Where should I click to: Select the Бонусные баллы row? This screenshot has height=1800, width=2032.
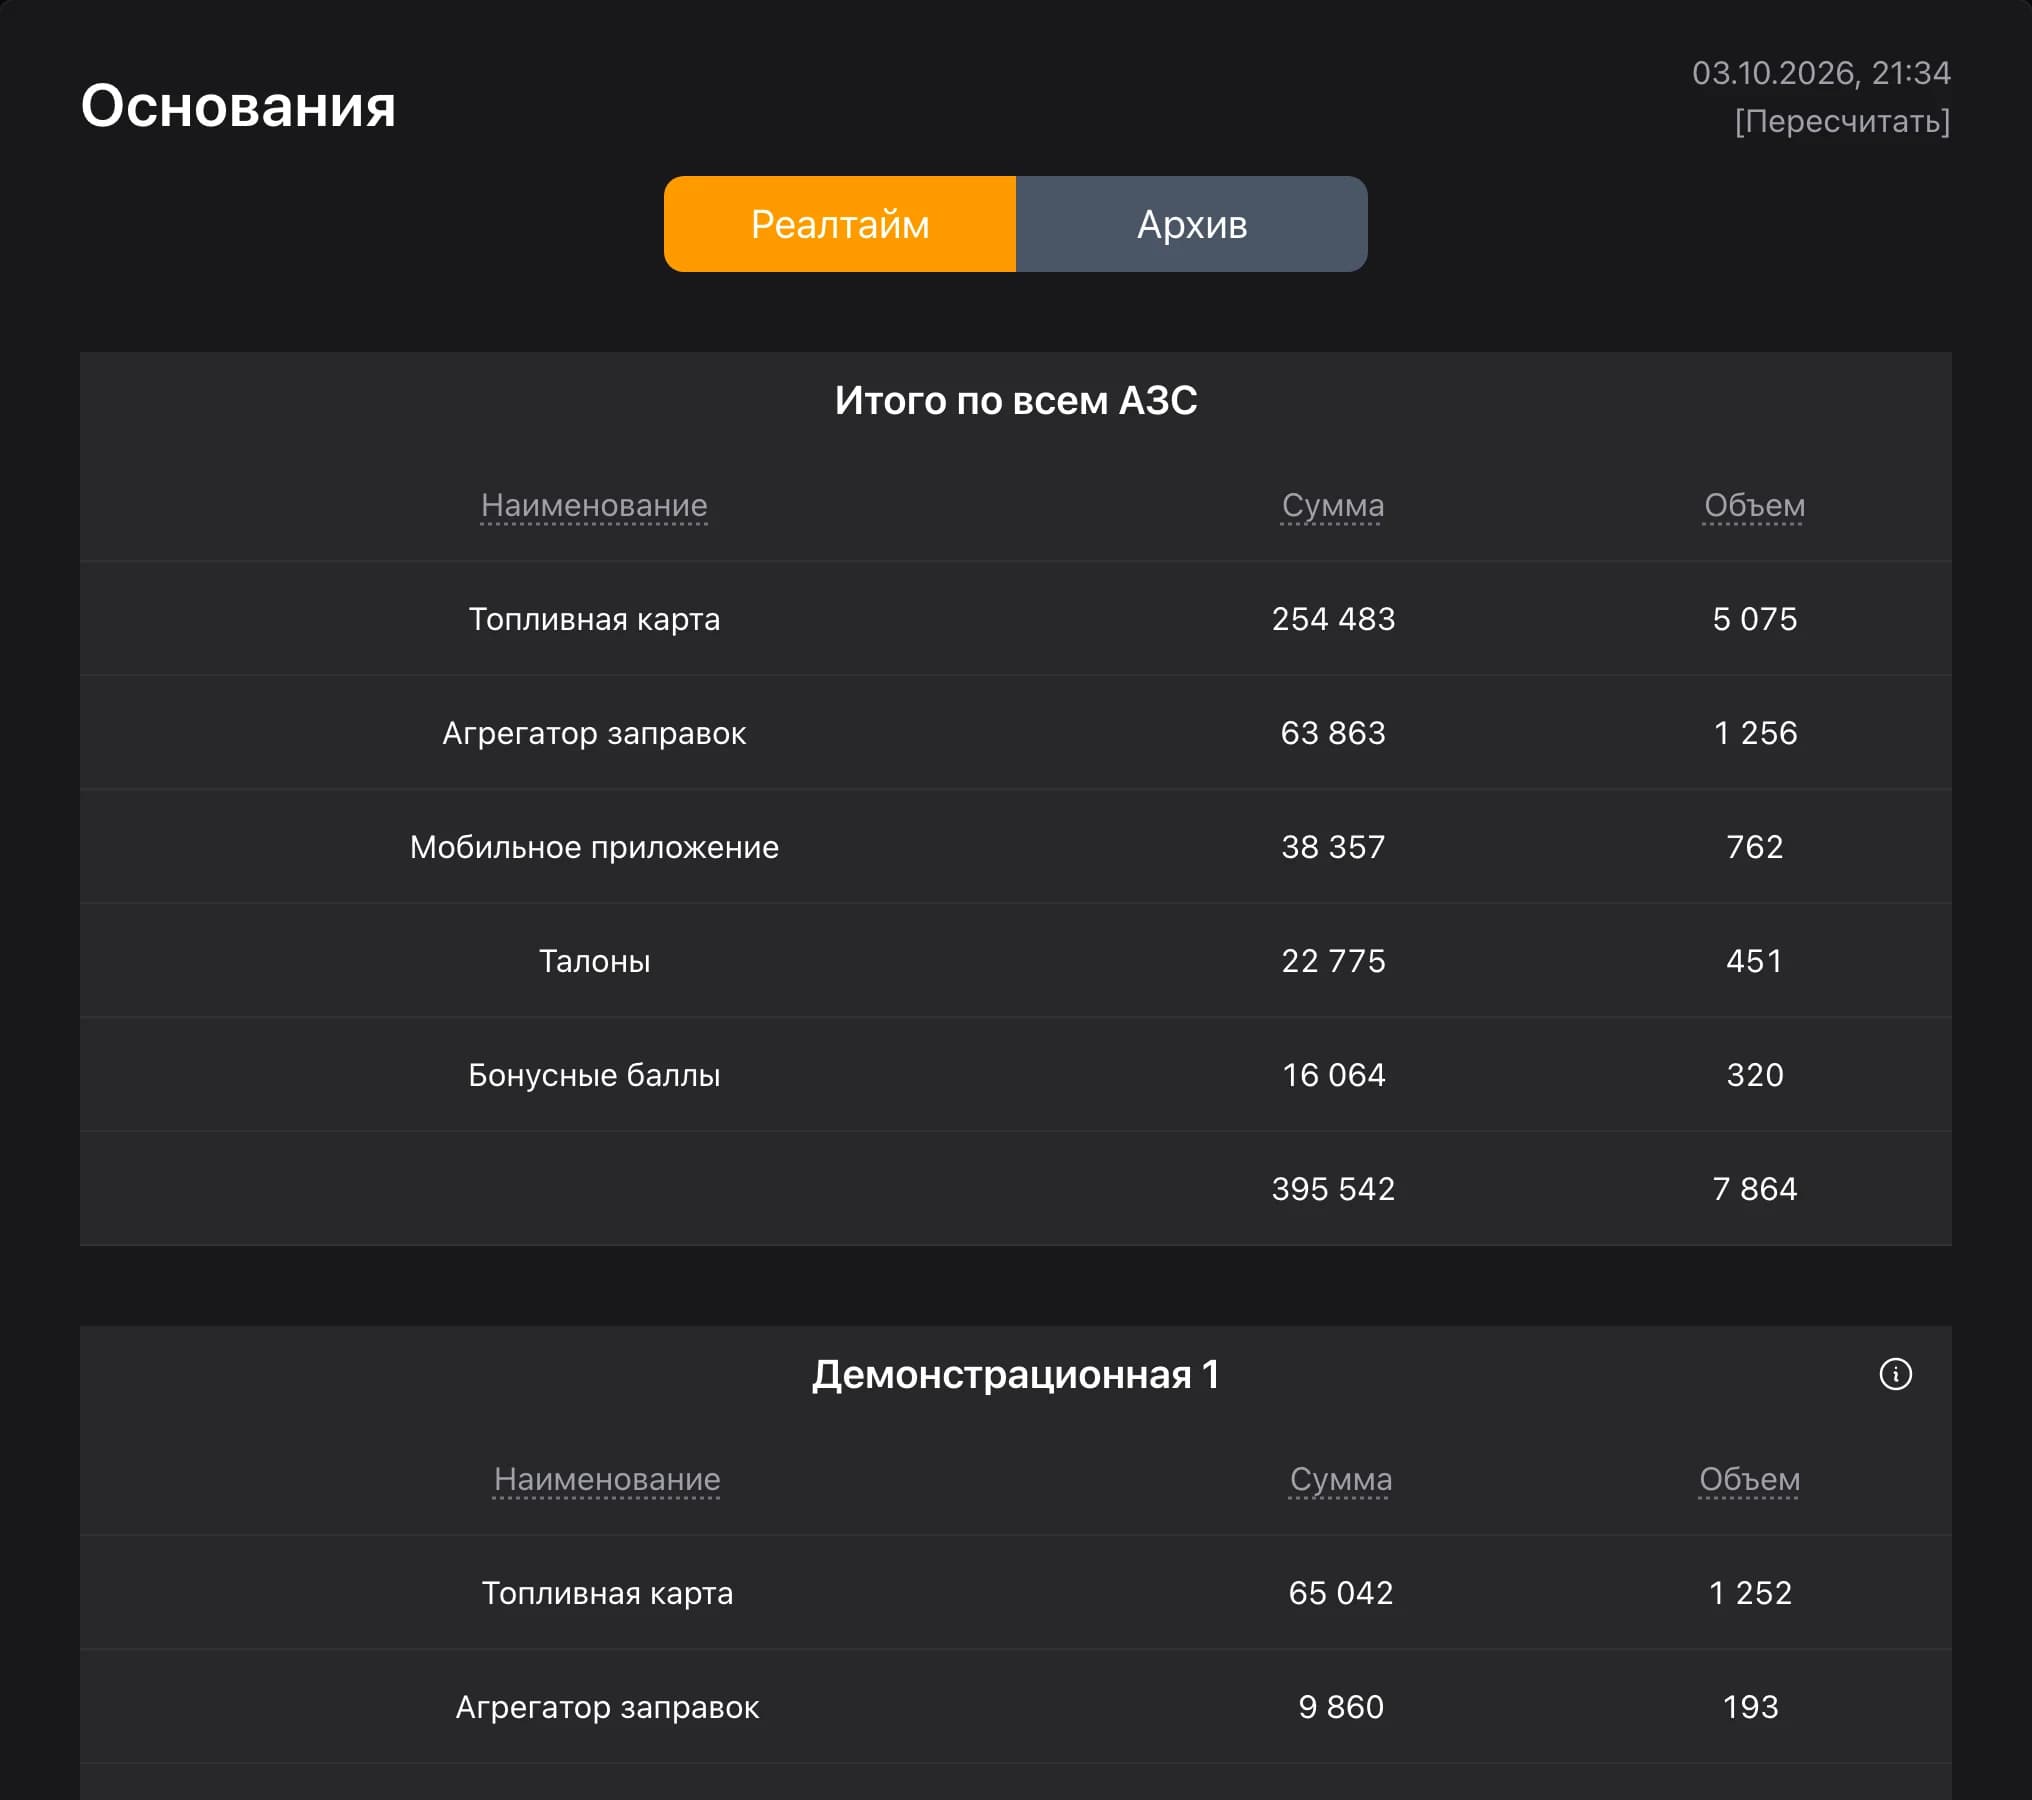(x=1016, y=1075)
